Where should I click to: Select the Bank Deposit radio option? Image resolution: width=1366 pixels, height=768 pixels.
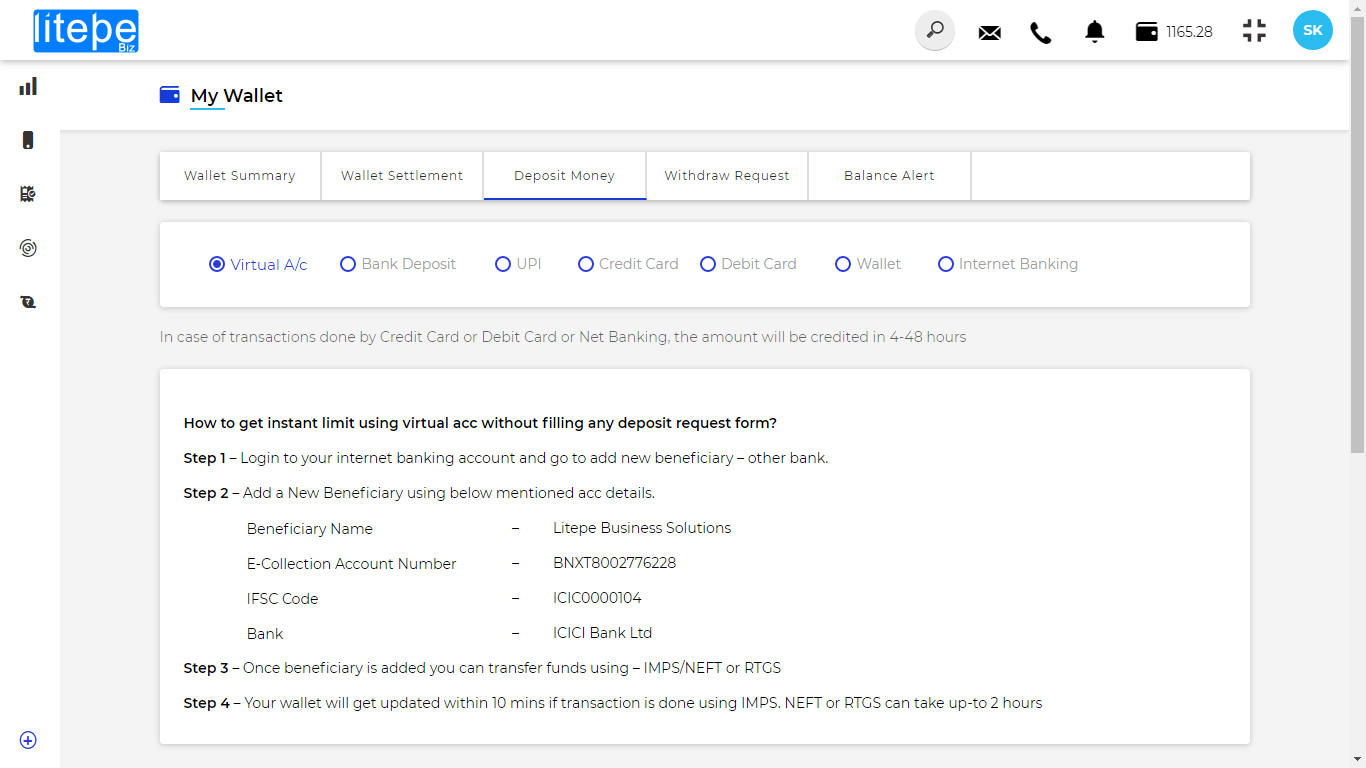click(x=348, y=264)
